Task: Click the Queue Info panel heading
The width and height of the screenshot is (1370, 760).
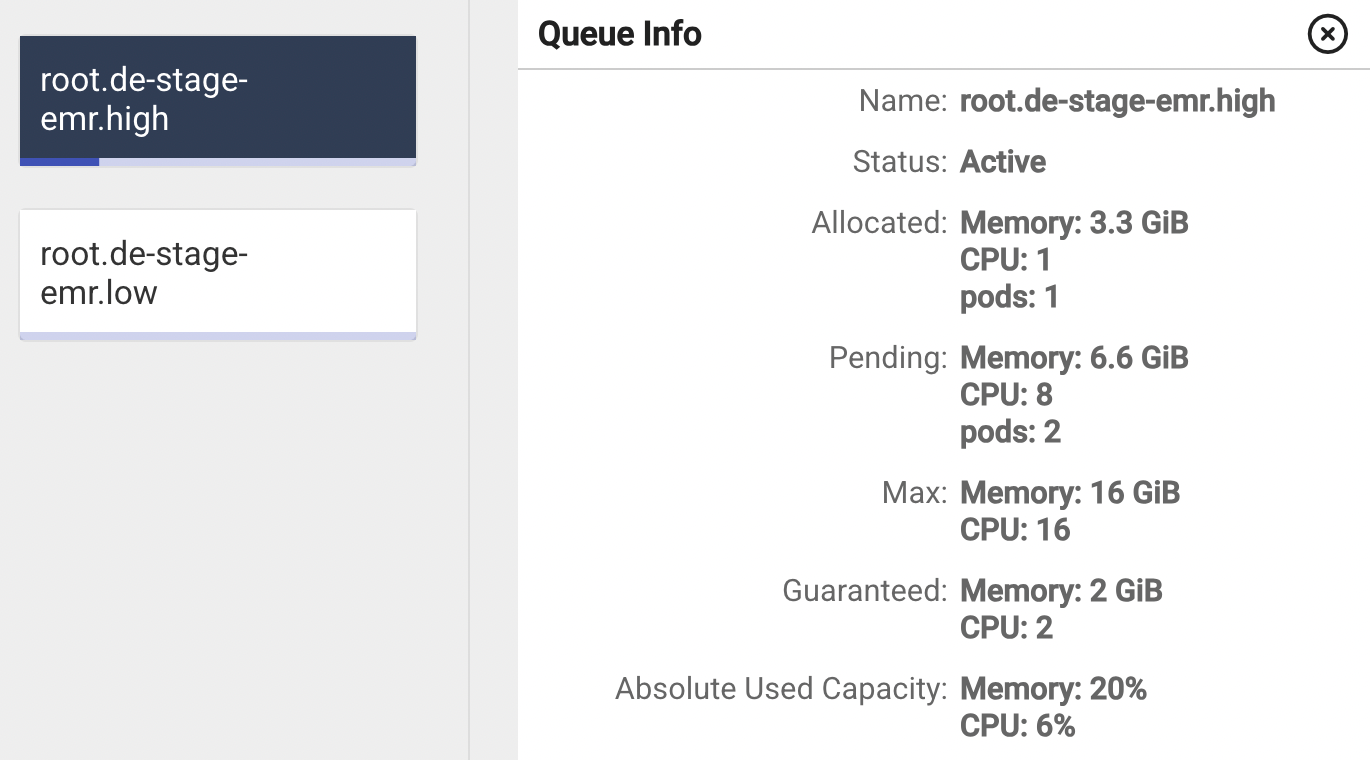Action: point(620,34)
